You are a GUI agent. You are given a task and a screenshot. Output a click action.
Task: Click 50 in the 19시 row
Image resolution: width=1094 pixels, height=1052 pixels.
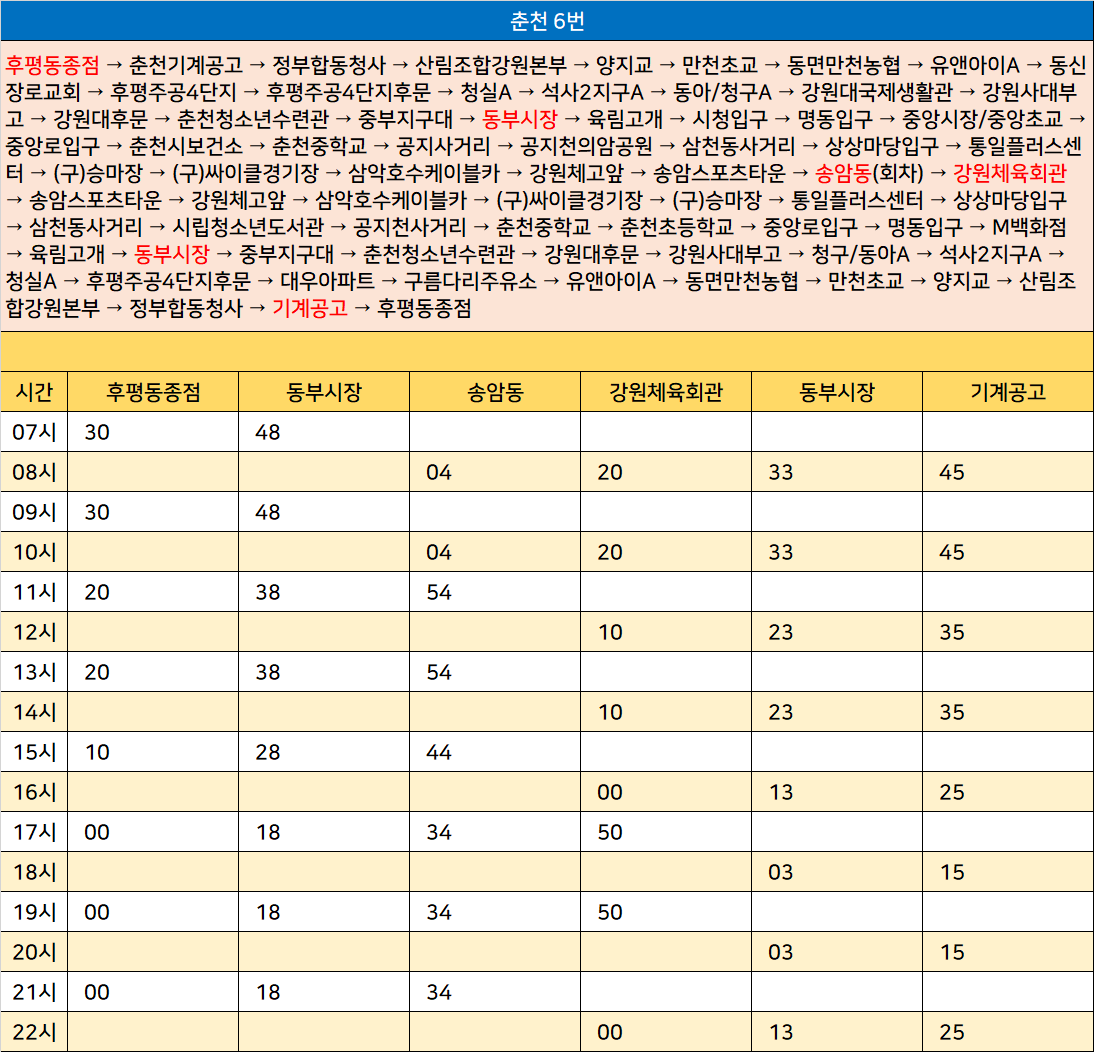pos(610,912)
